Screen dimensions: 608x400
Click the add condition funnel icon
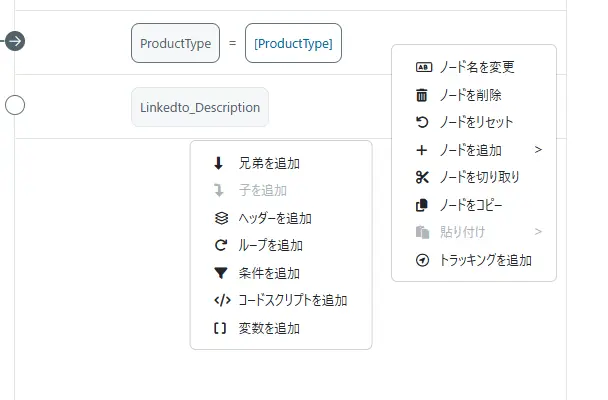point(220,273)
